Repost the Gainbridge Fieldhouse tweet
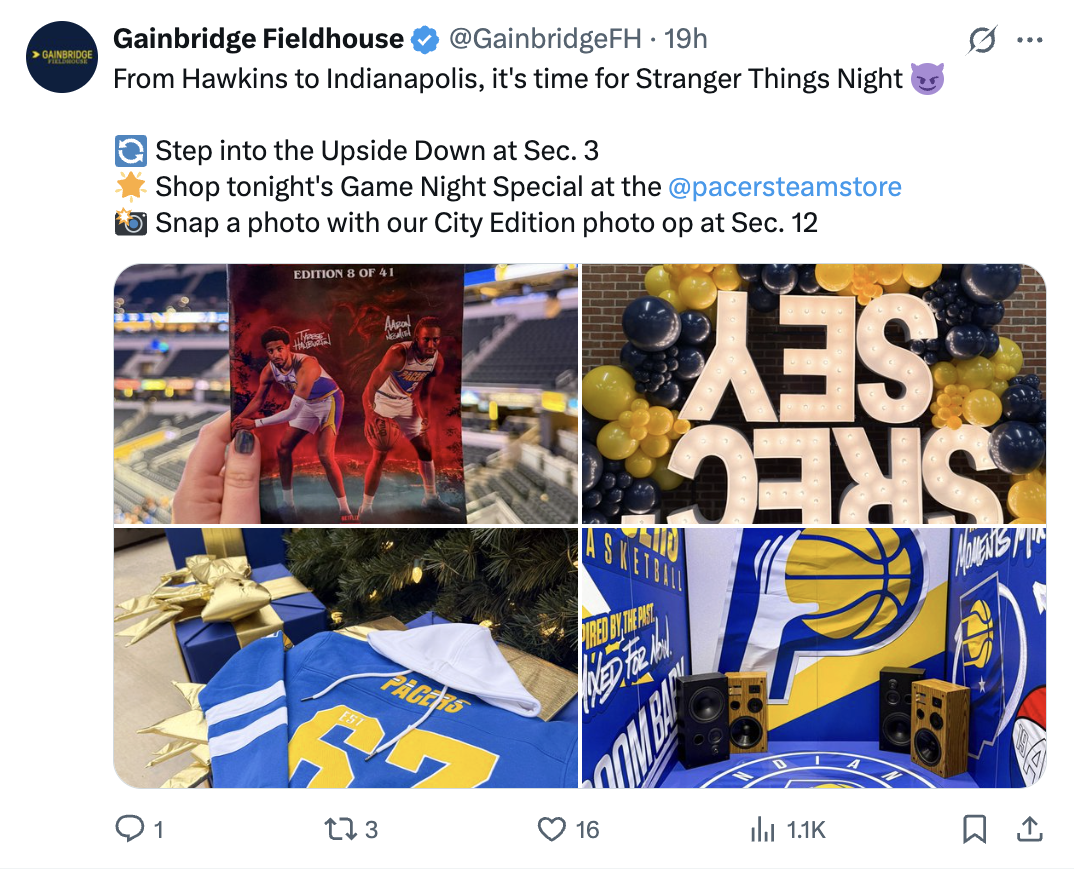The image size is (1074, 870). [x=343, y=829]
